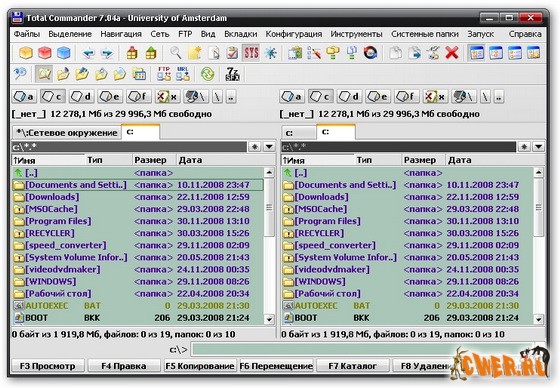Click the red SYS toolbar icon
The image size is (560, 388).
[251, 53]
